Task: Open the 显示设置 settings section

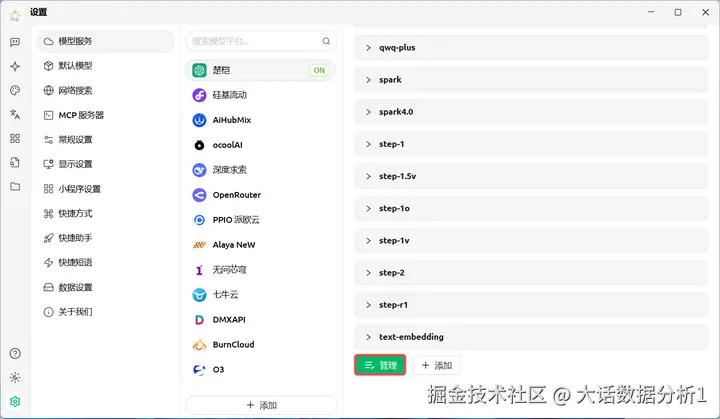Action: [x=105, y=164]
